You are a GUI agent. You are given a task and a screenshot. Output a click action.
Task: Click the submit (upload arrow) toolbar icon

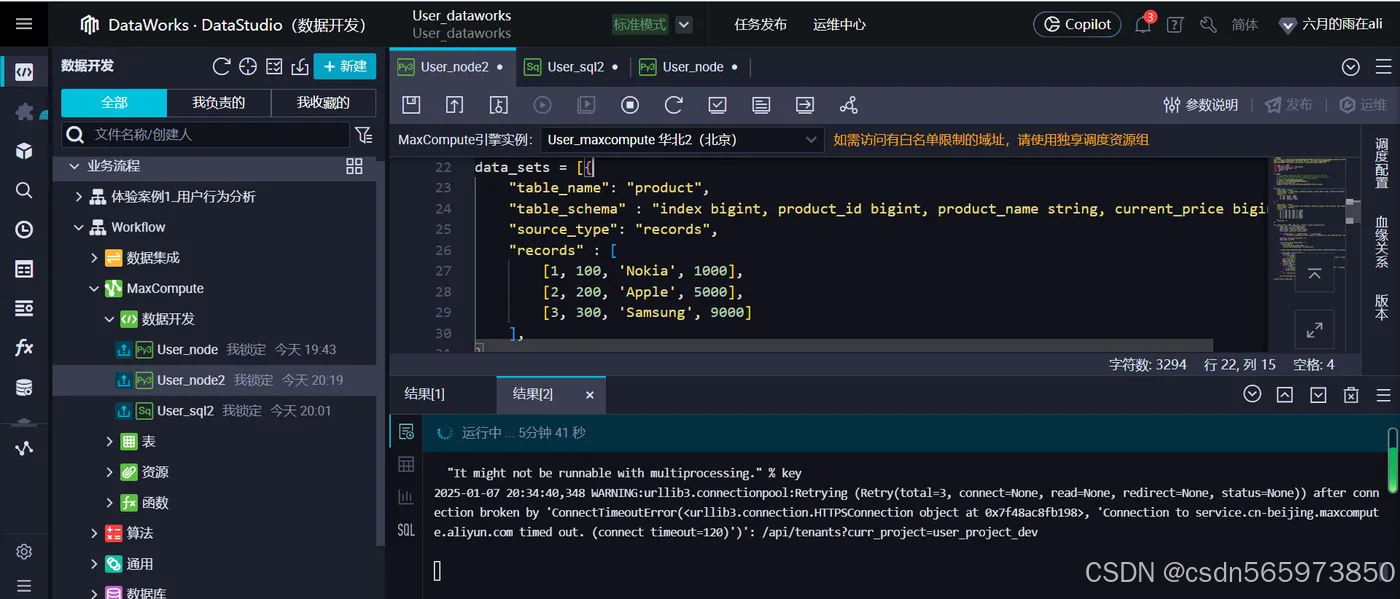point(454,105)
